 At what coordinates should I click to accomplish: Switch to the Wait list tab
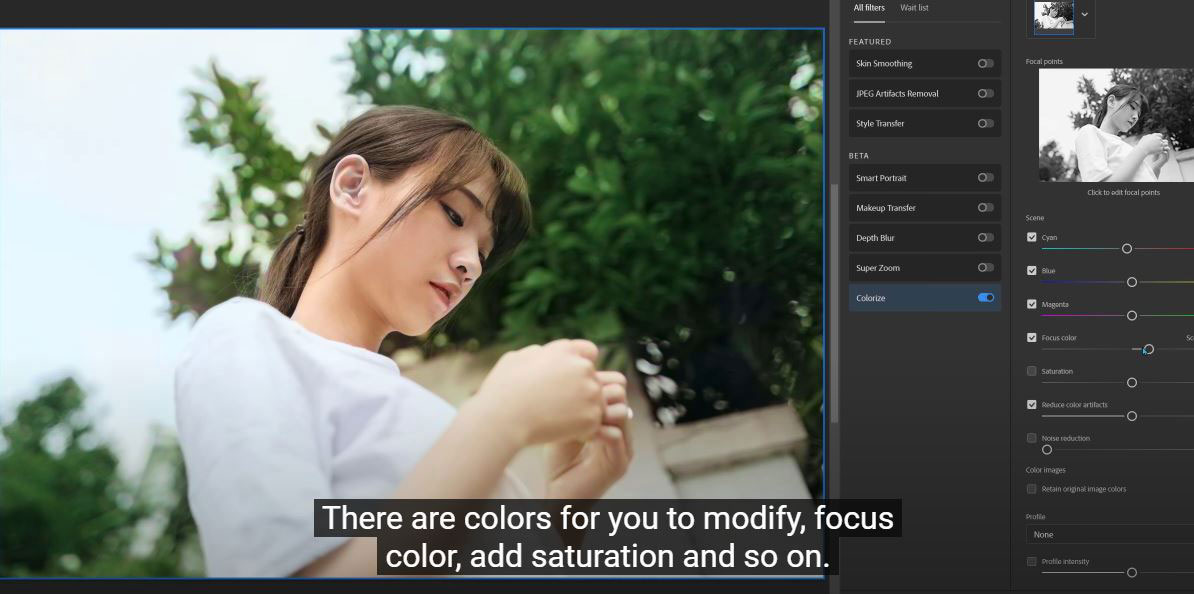pos(914,8)
